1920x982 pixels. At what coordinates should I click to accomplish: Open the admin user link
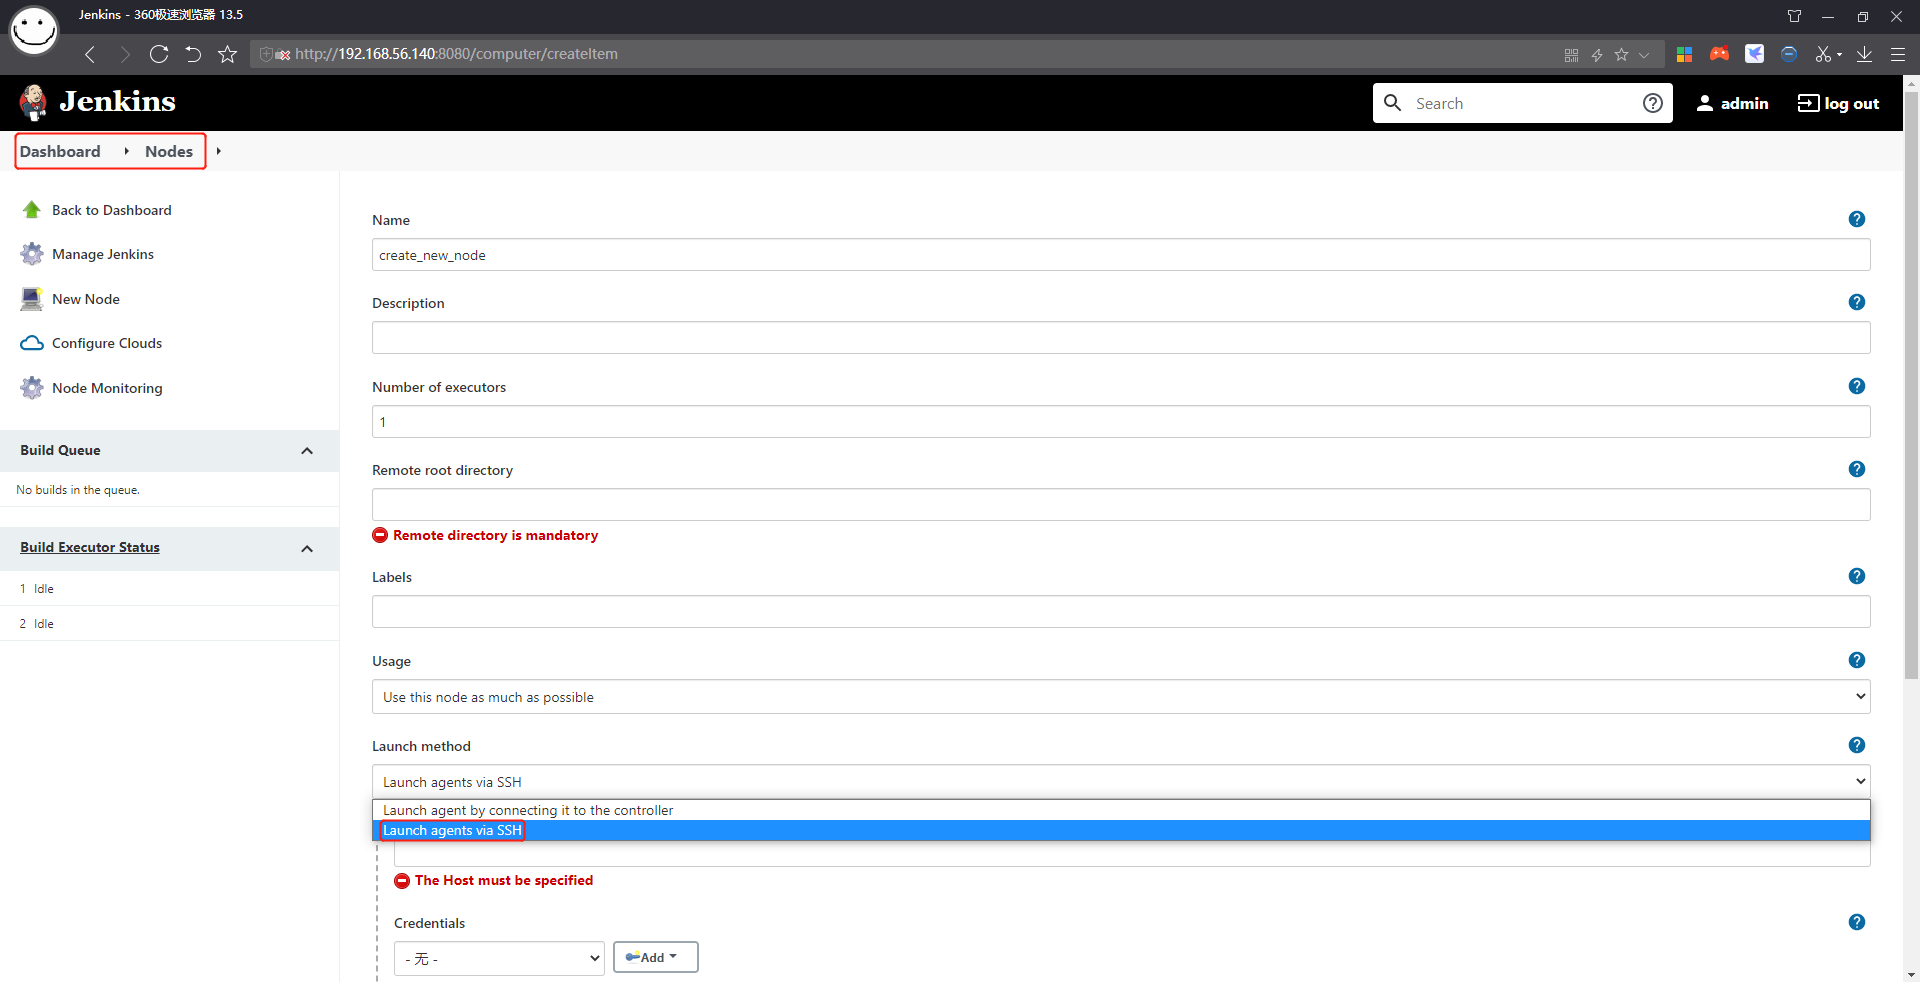[x=1732, y=103]
